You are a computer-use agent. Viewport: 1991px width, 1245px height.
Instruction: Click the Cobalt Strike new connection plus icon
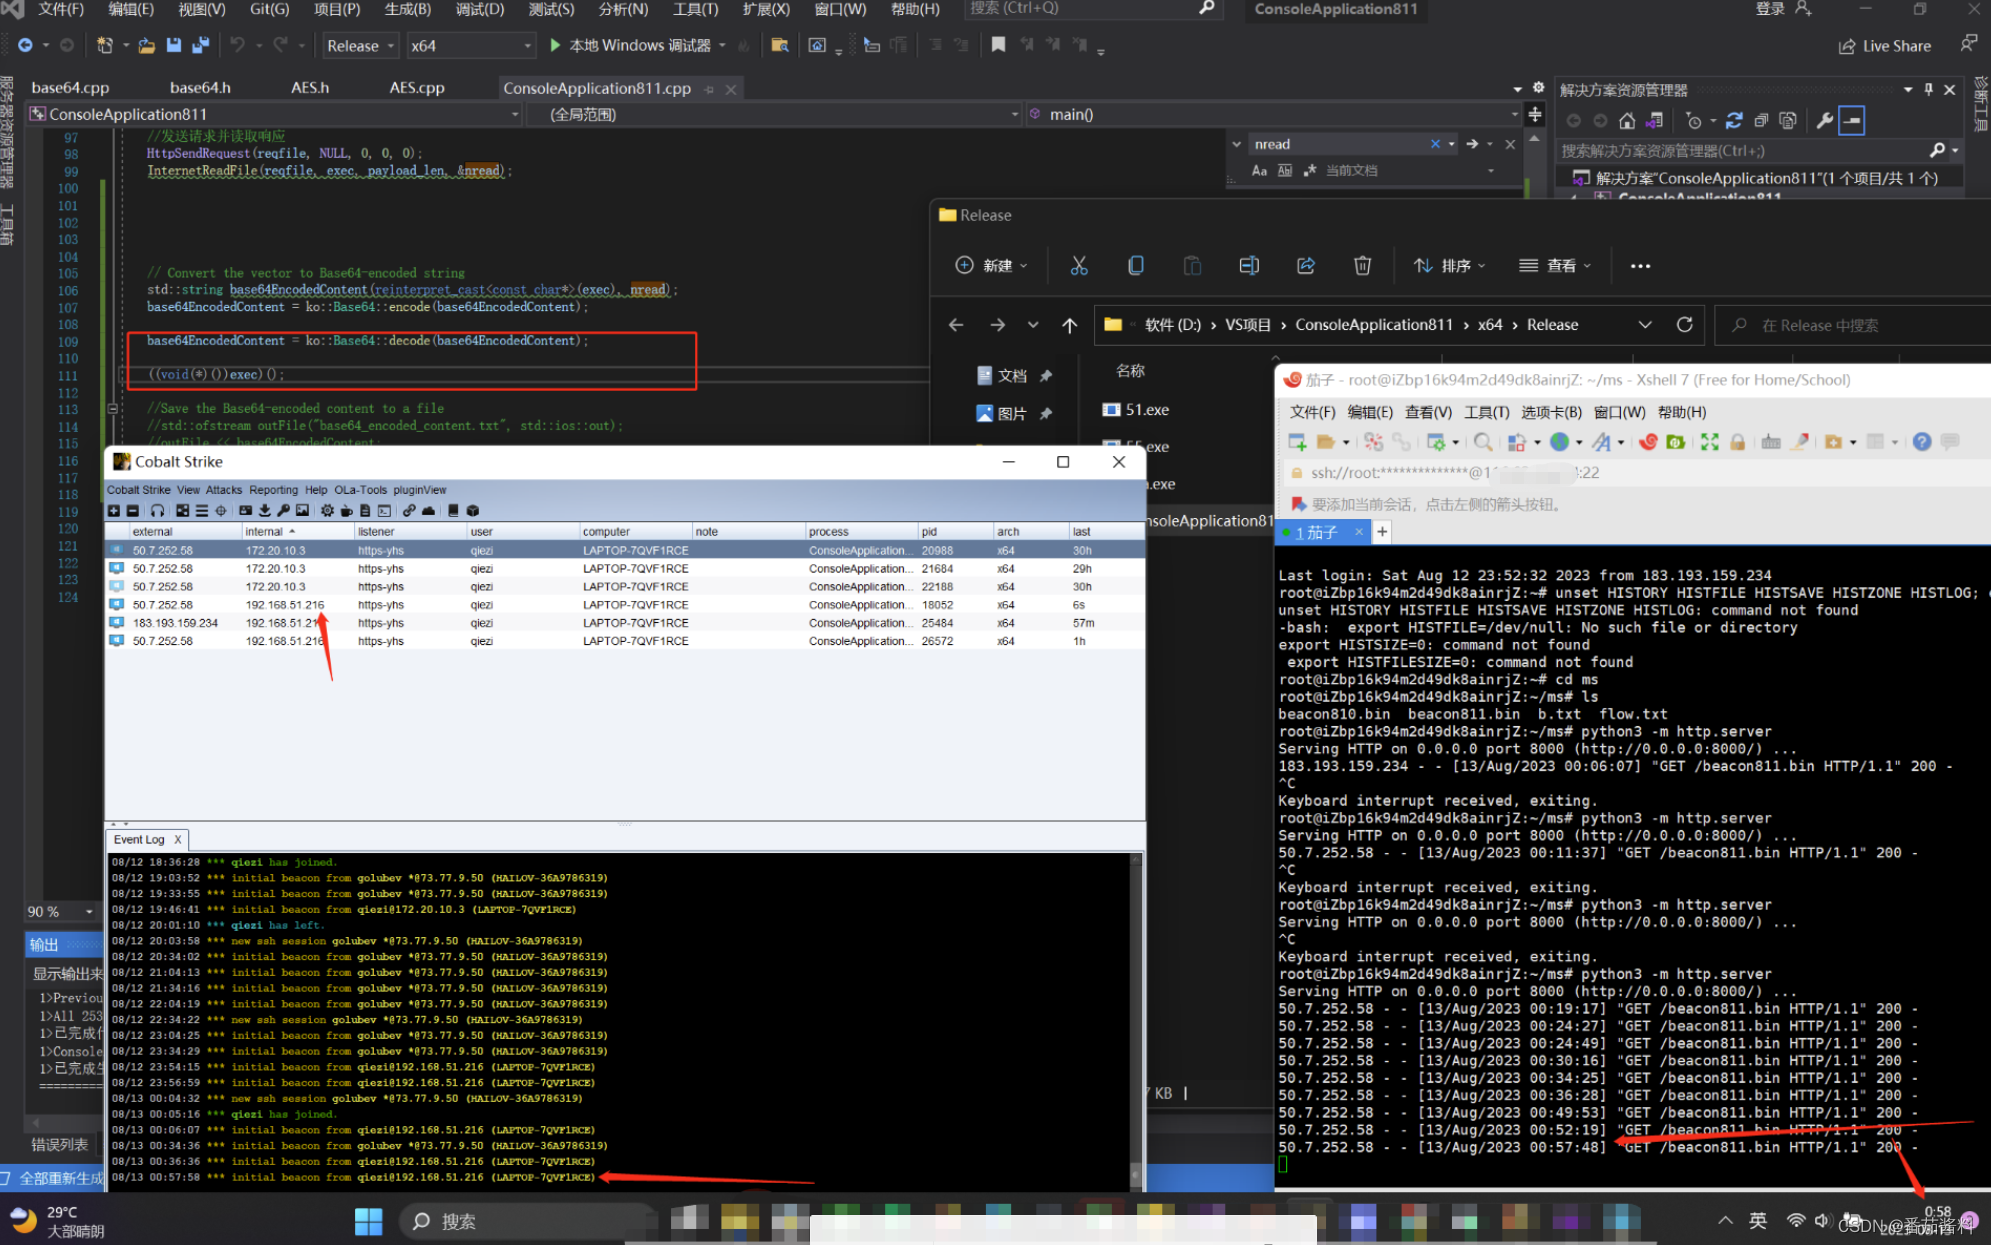113,510
